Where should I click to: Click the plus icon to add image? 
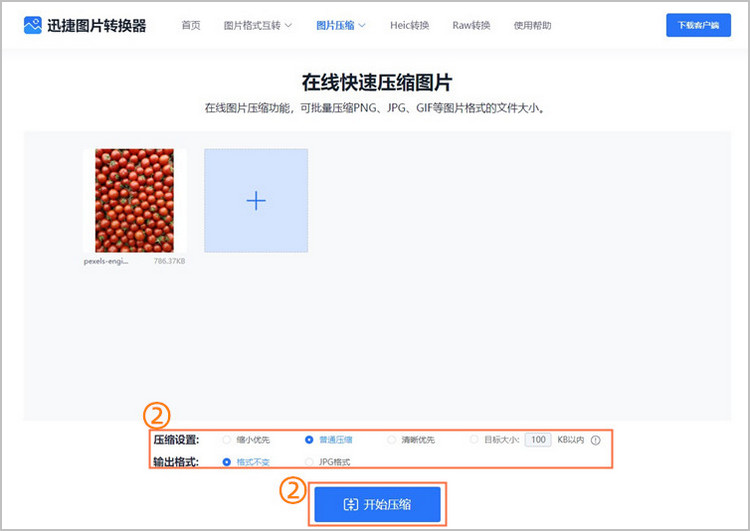pyautogui.click(x=256, y=200)
